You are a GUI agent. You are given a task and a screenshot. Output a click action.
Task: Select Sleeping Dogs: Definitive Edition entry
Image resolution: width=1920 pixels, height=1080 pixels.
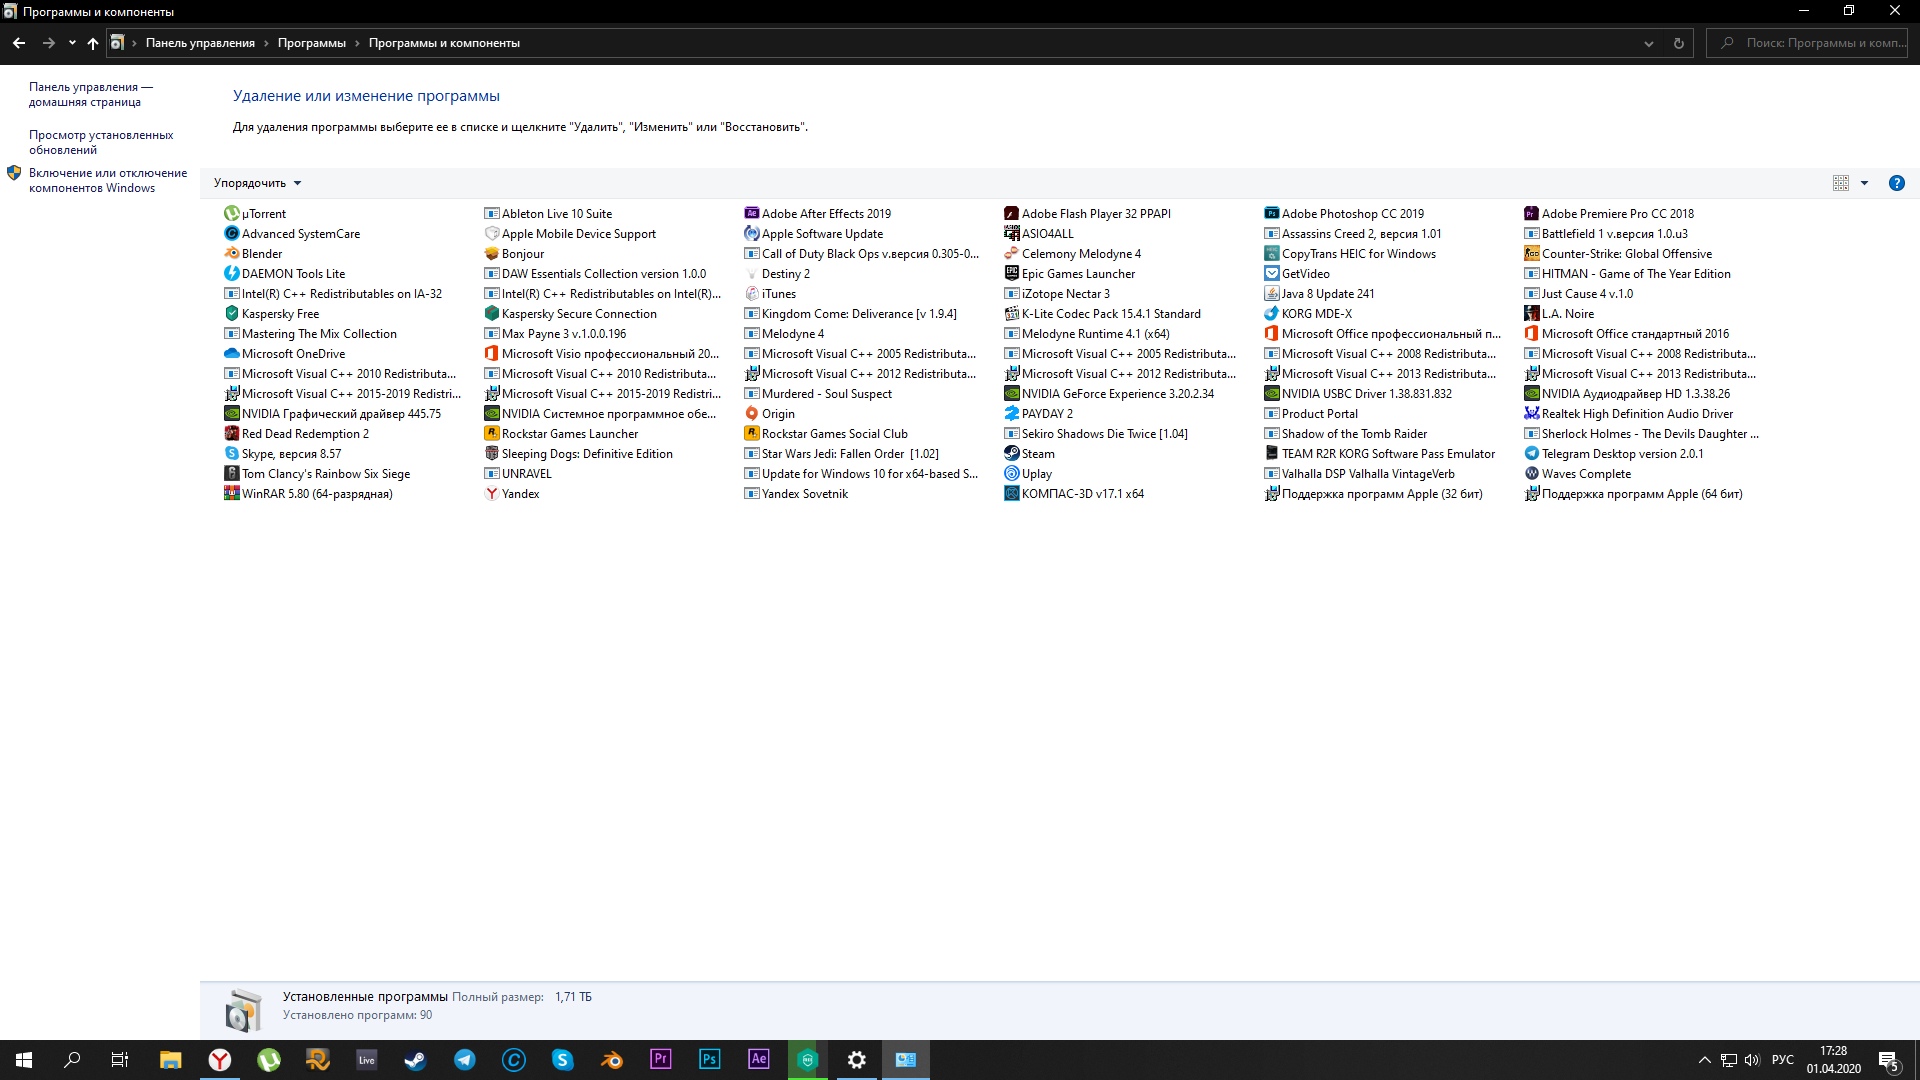(578, 454)
